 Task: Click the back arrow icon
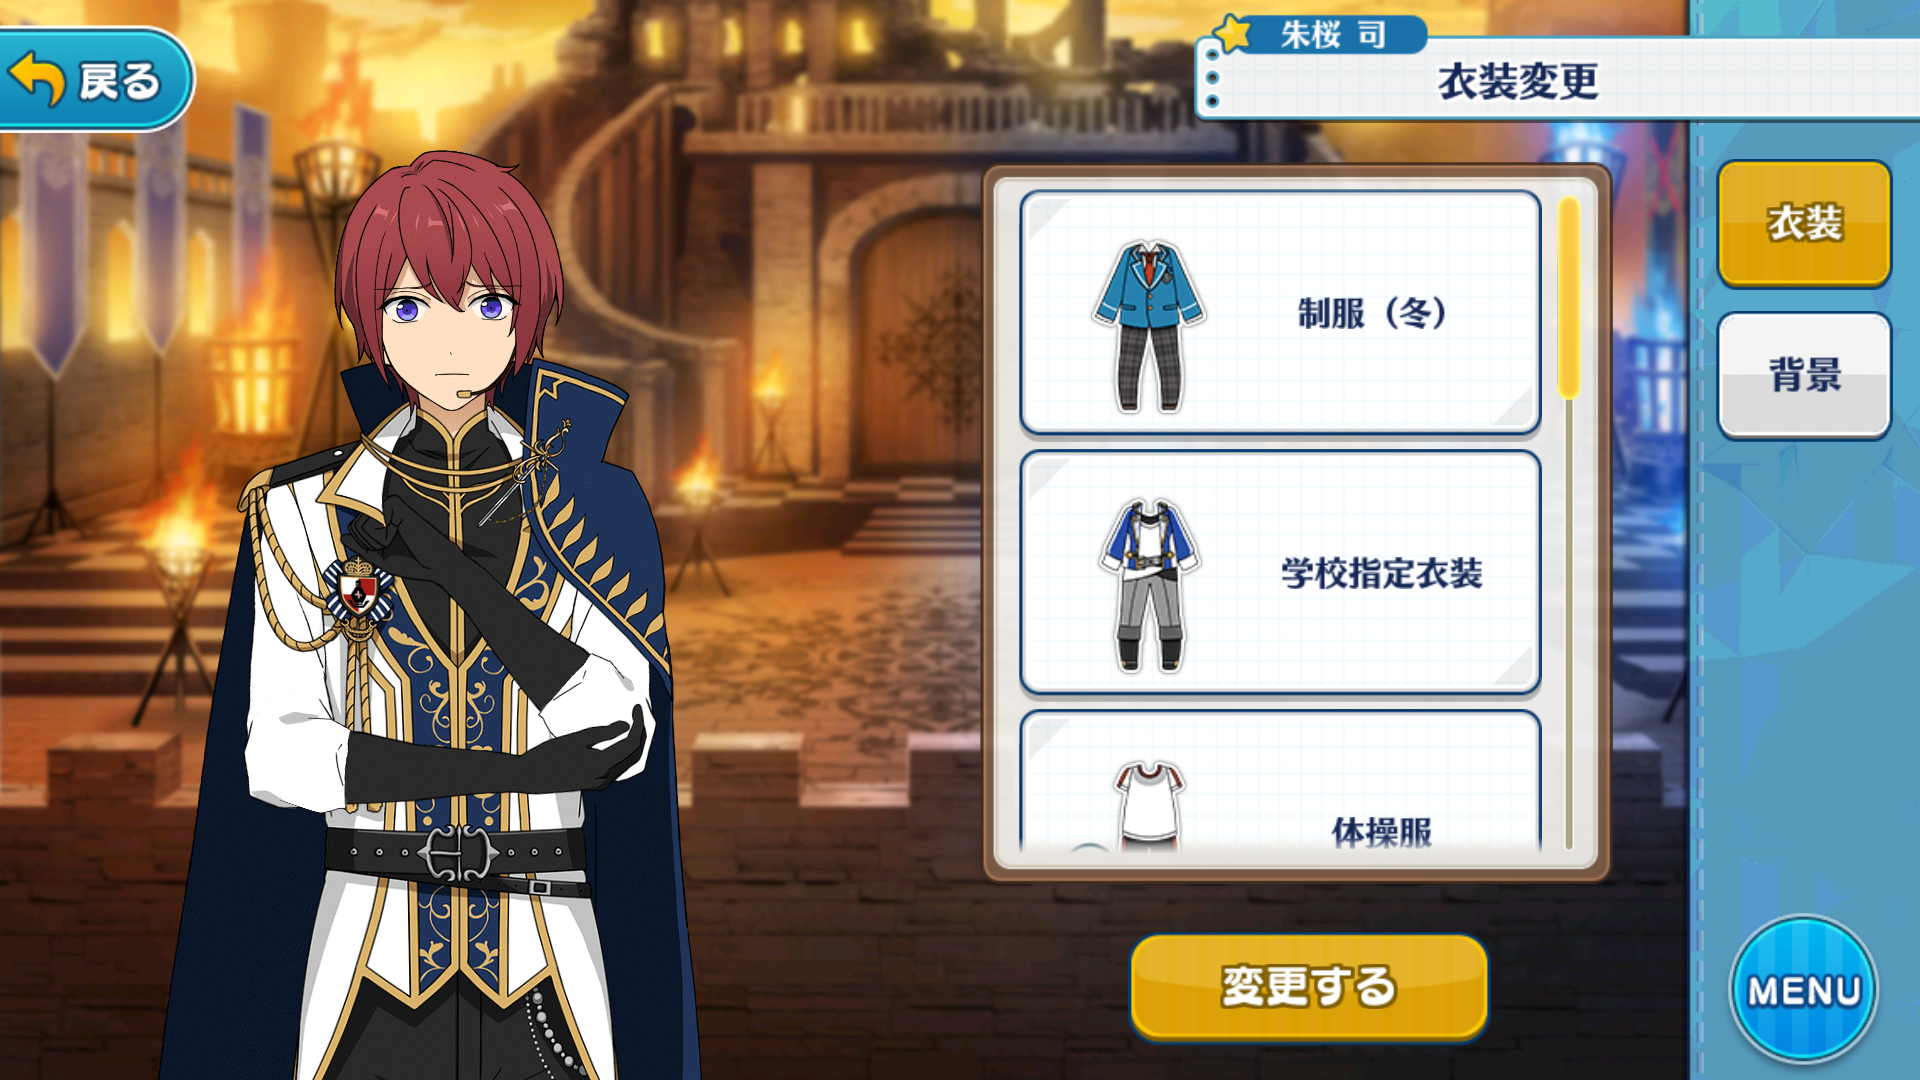point(37,79)
